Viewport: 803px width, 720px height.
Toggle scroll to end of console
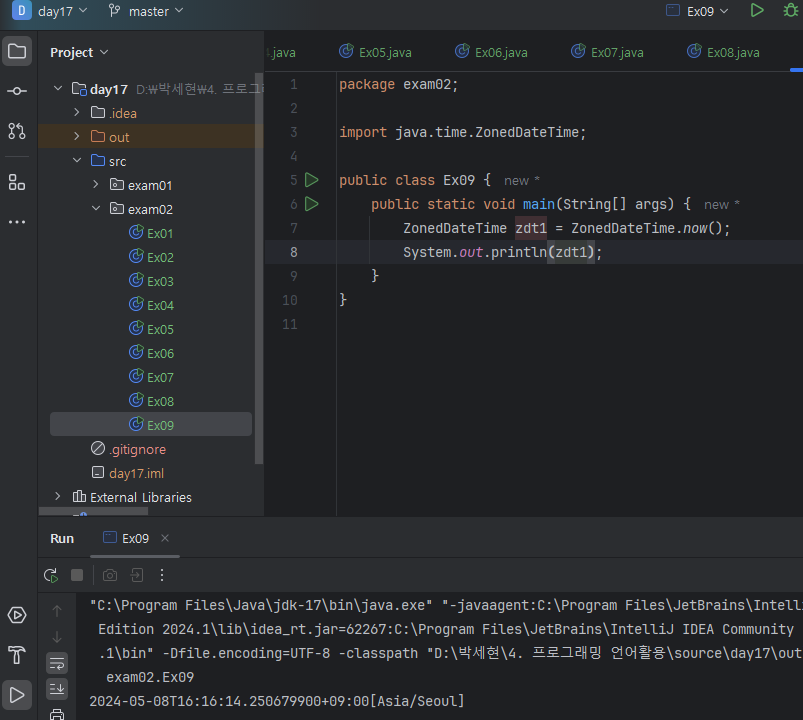57,689
